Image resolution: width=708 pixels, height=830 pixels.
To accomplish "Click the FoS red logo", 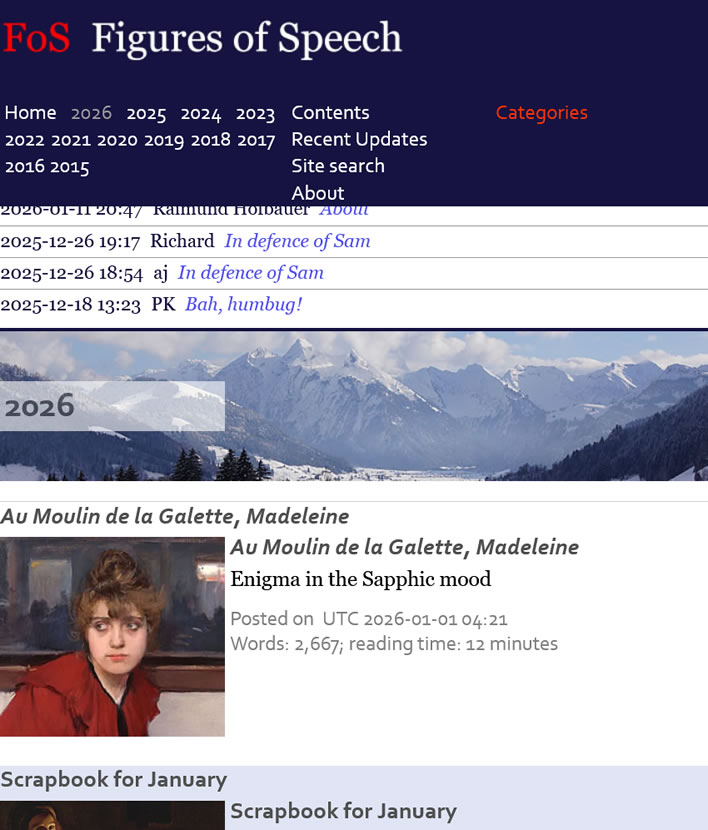I will (x=36, y=39).
